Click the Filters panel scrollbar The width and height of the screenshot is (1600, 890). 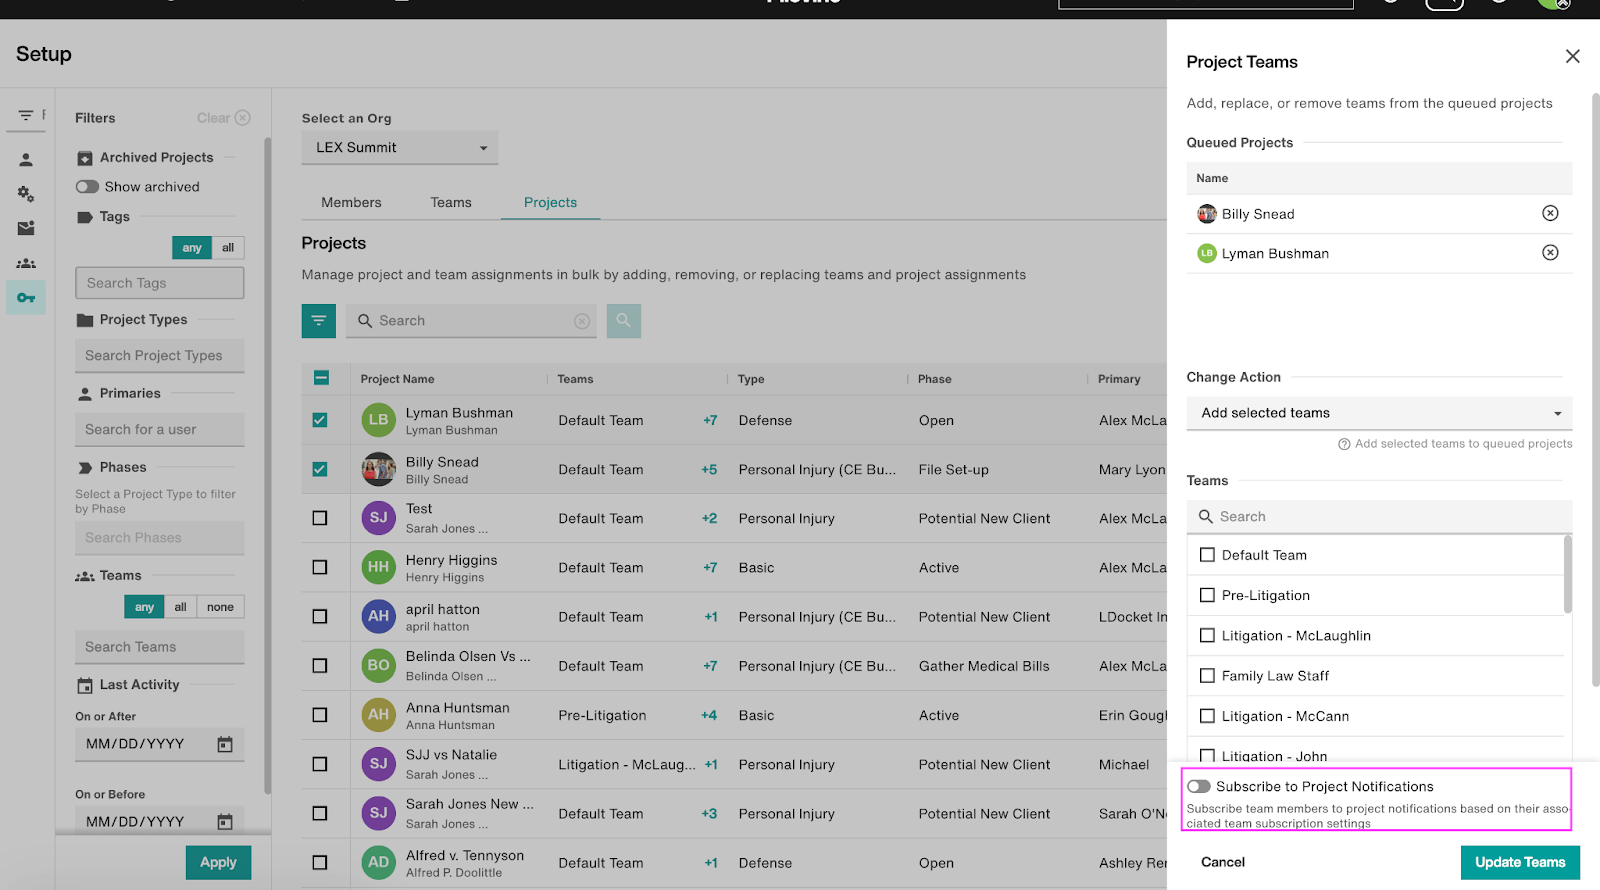(267, 465)
